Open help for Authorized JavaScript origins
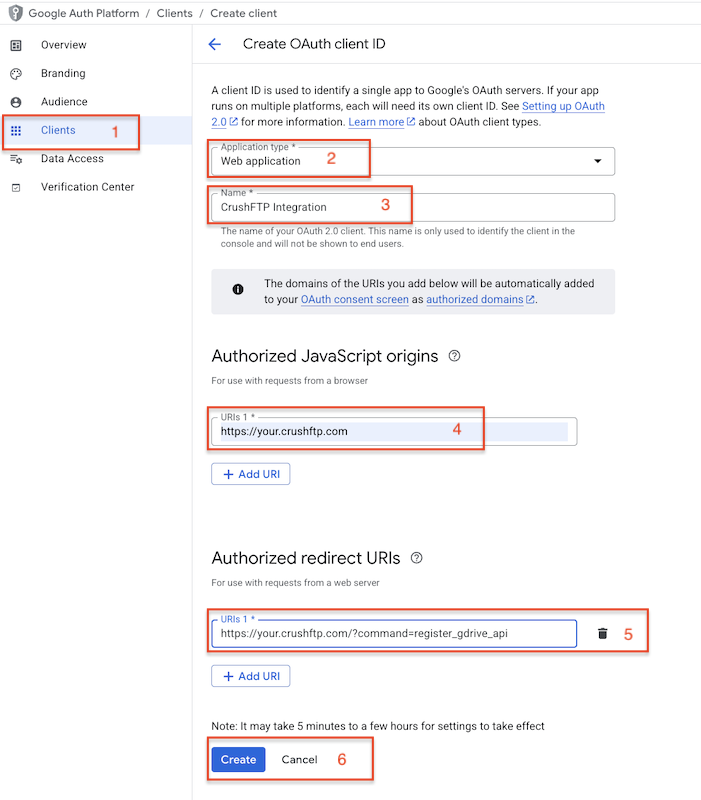This screenshot has height=800, width=701. 454,356
